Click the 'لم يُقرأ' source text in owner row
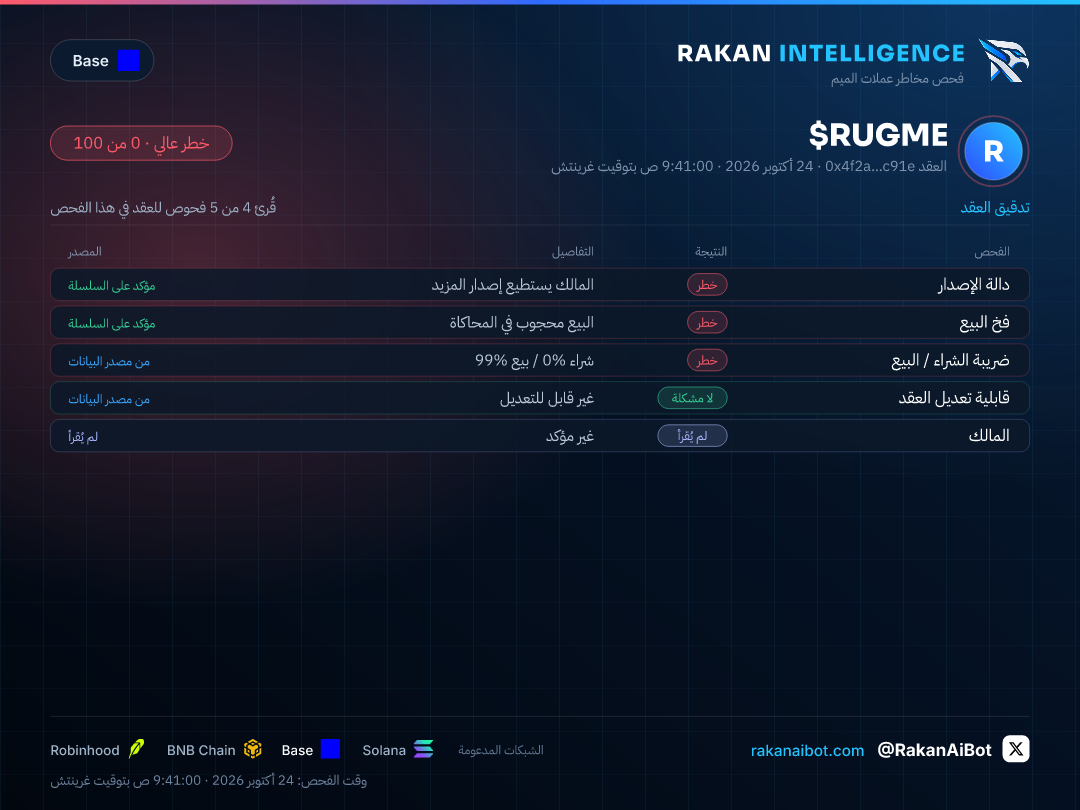 click(x=83, y=437)
